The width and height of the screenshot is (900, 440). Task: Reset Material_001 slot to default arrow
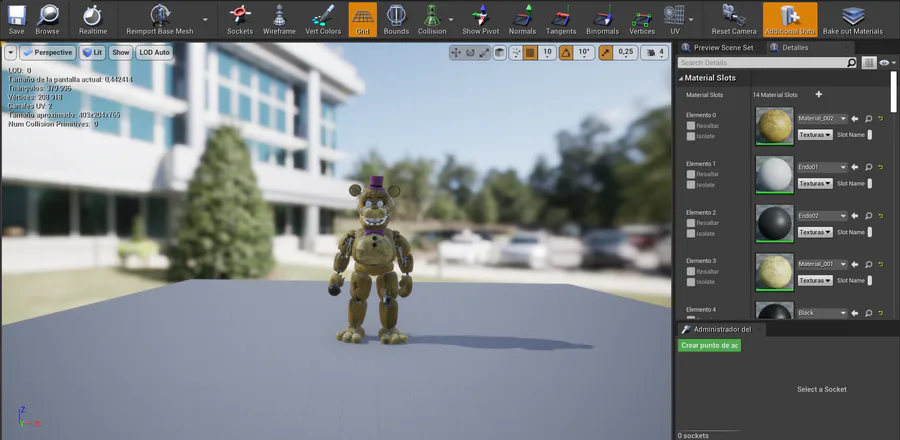(x=881, y=264)
